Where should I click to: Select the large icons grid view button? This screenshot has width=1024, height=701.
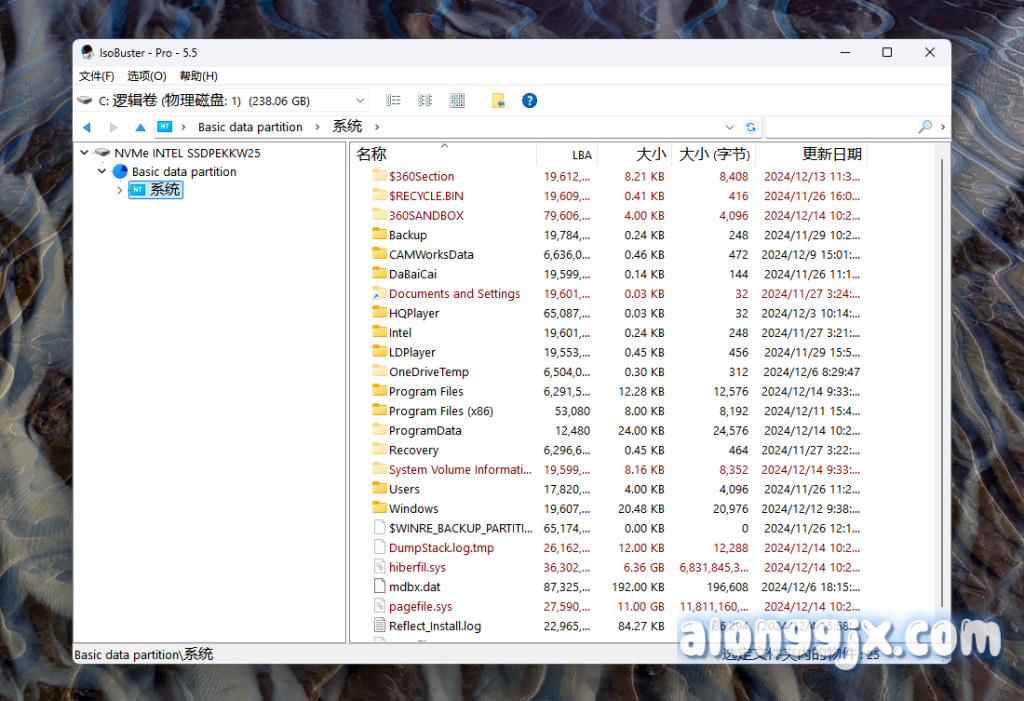click(x=457, y=101)
